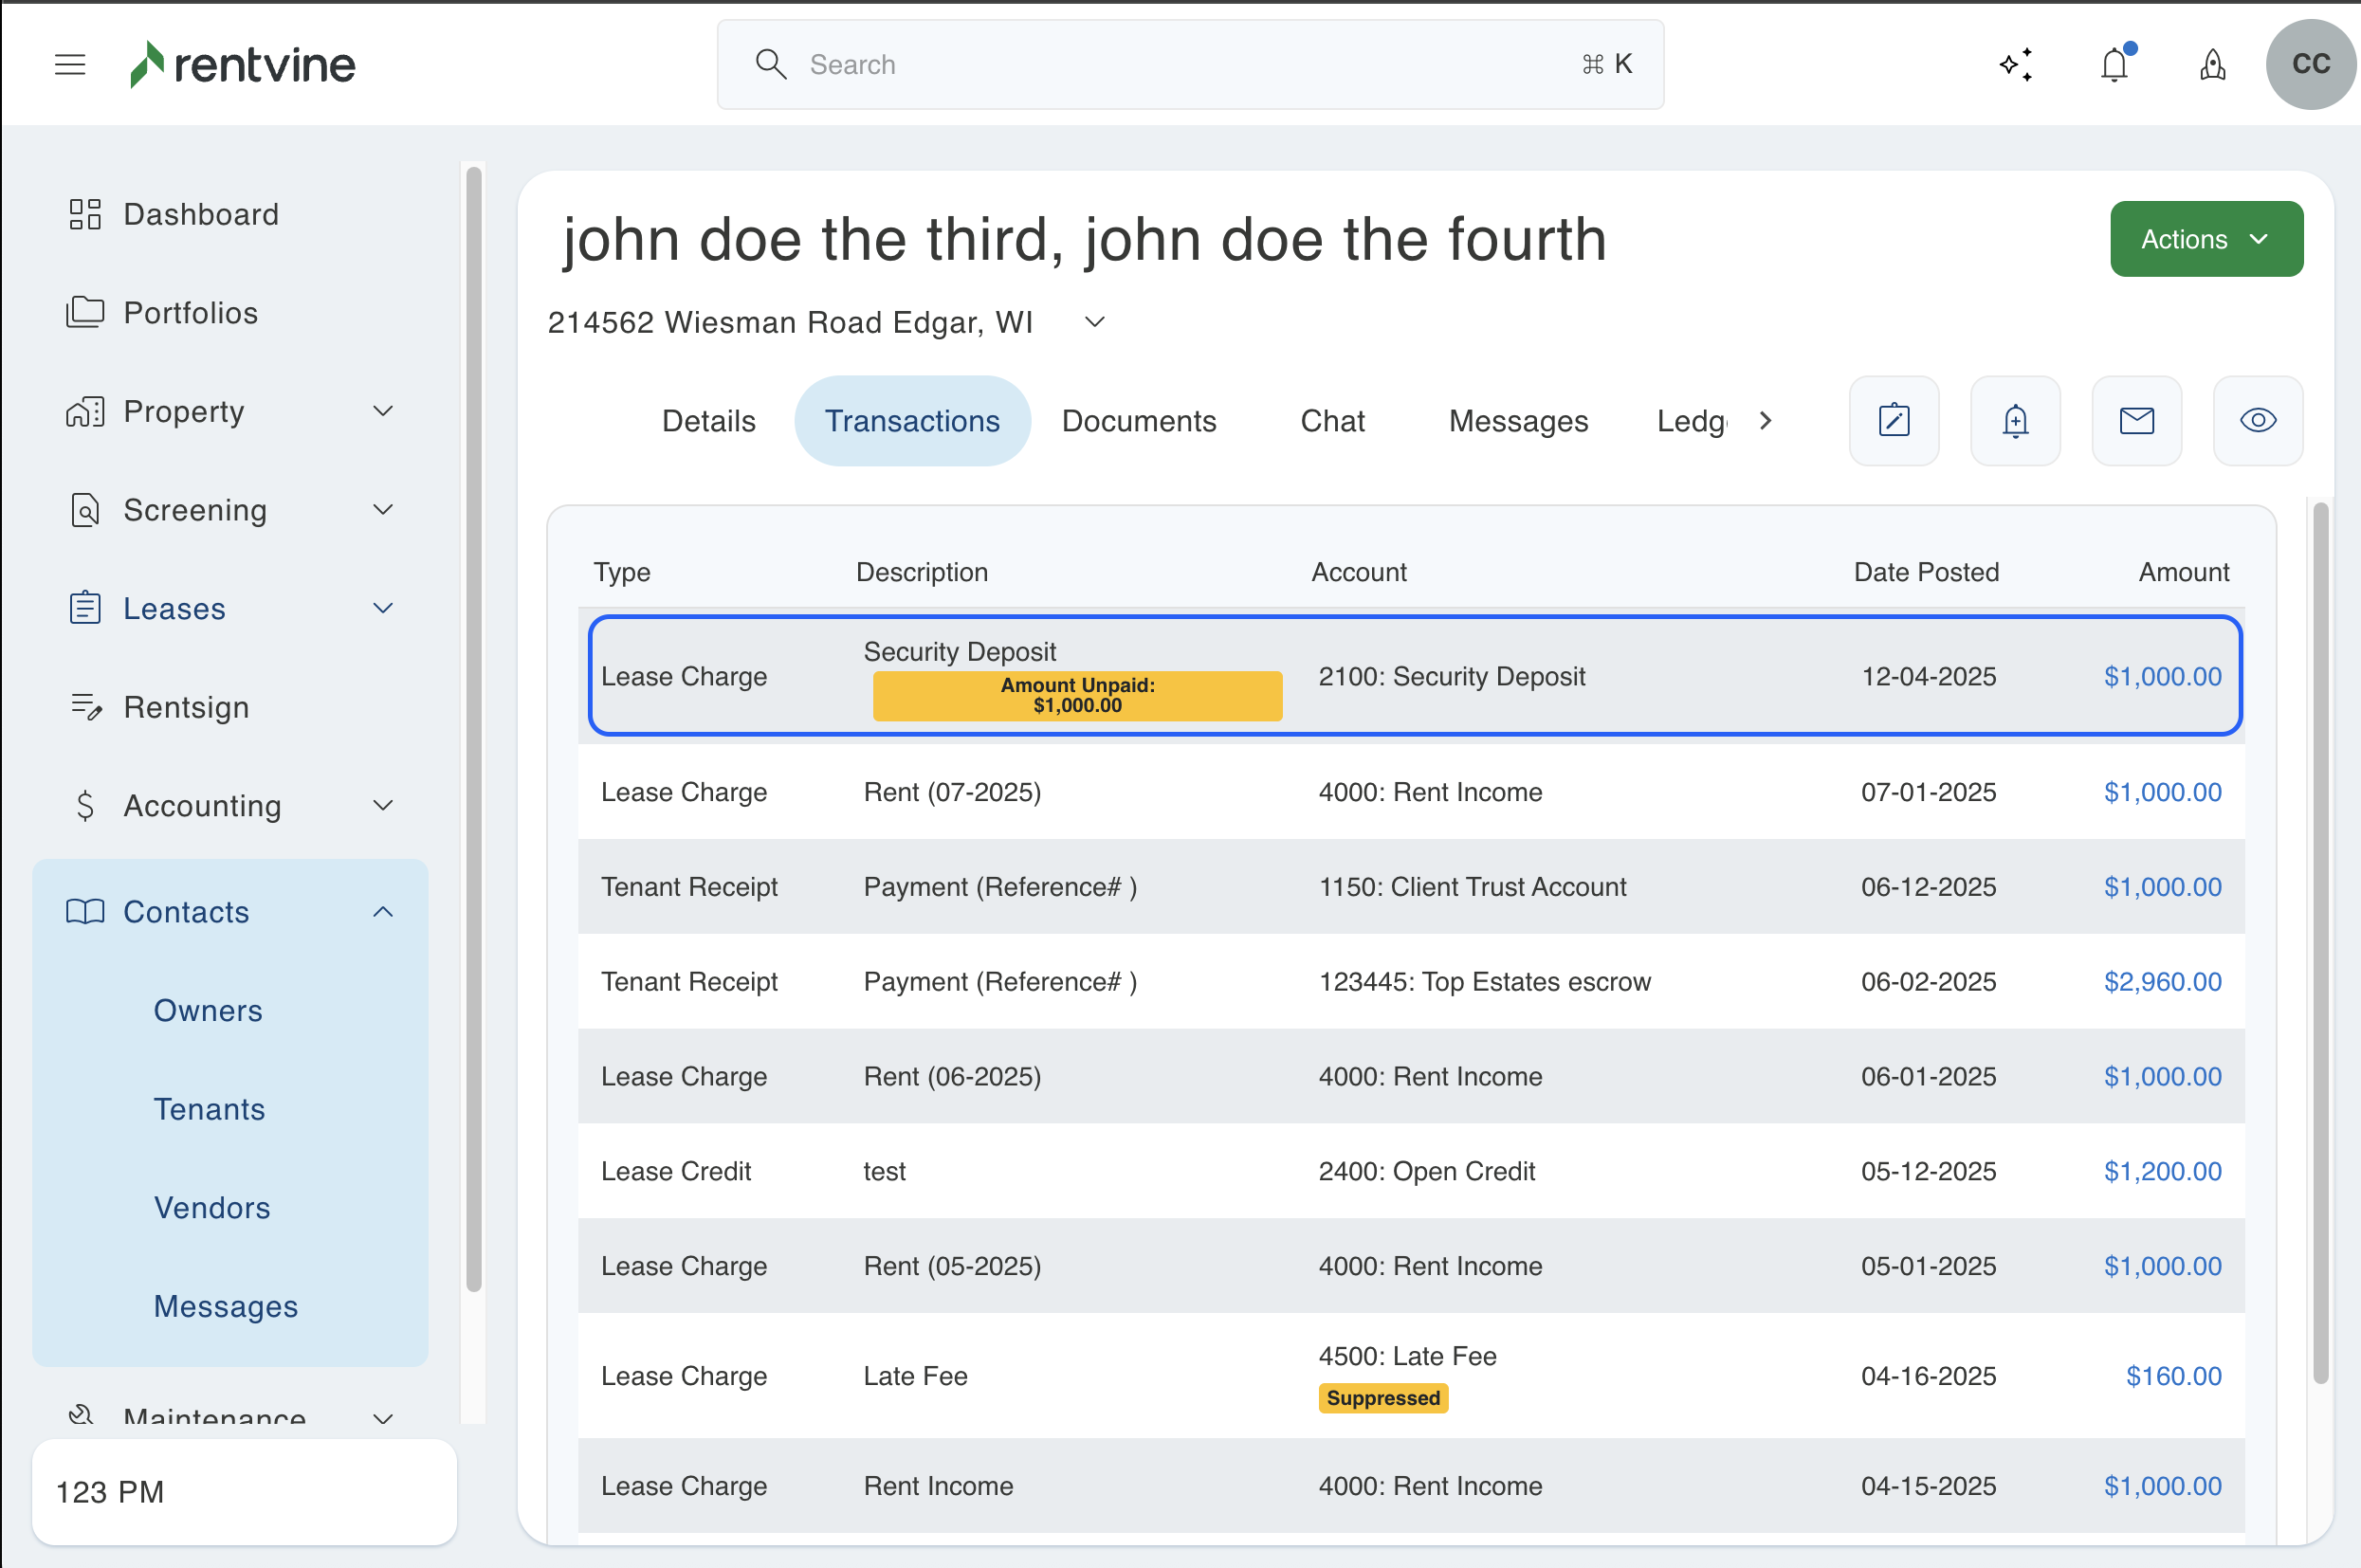Viewport: 2361px width, 1568px height.
Task: Open the hamburger menu icon
Action: 70,65
